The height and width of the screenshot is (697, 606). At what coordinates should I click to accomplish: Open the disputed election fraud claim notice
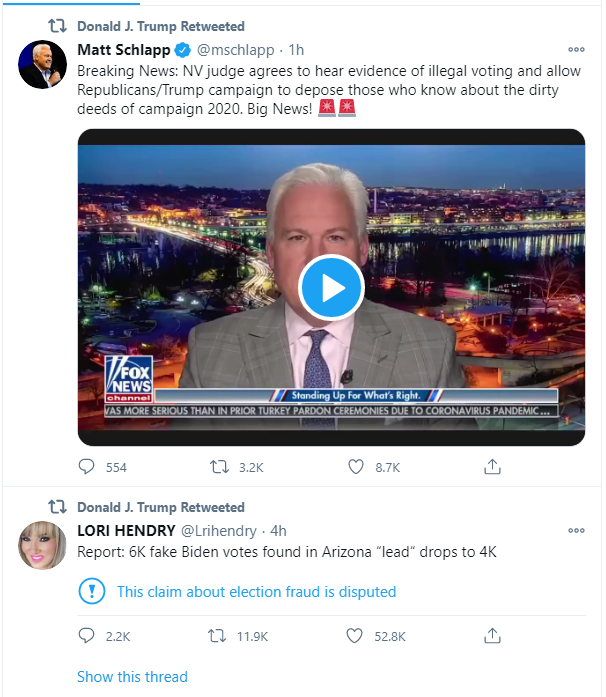256,592
